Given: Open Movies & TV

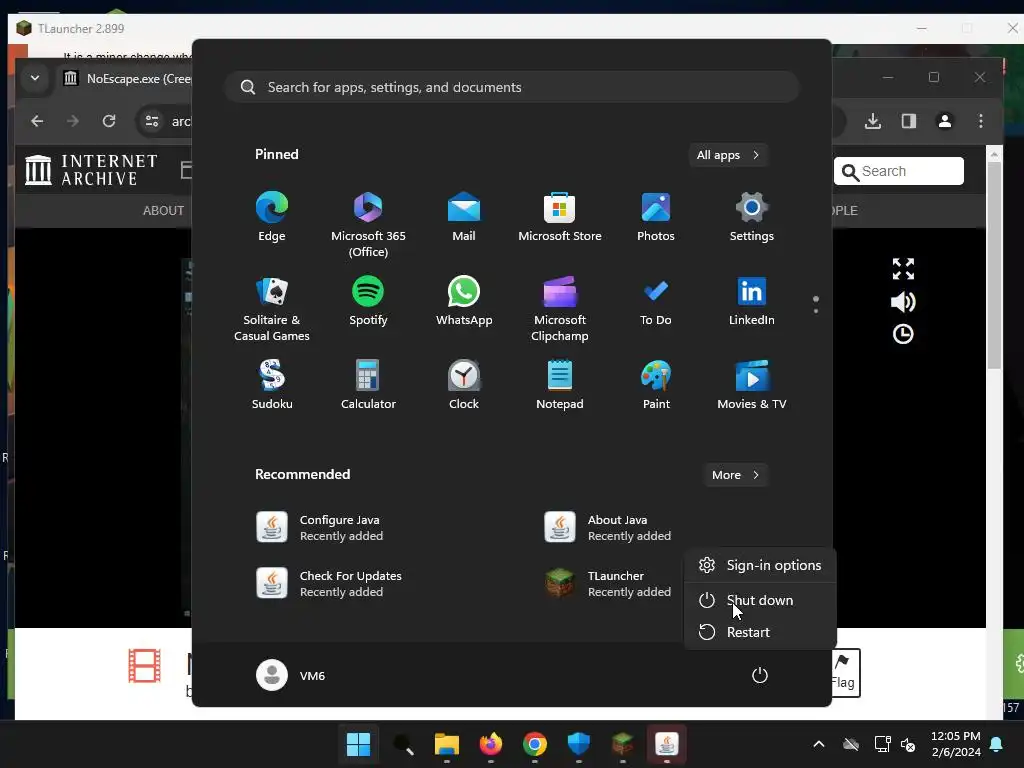Looking at the screenshot, I should (x=752, y=385).
